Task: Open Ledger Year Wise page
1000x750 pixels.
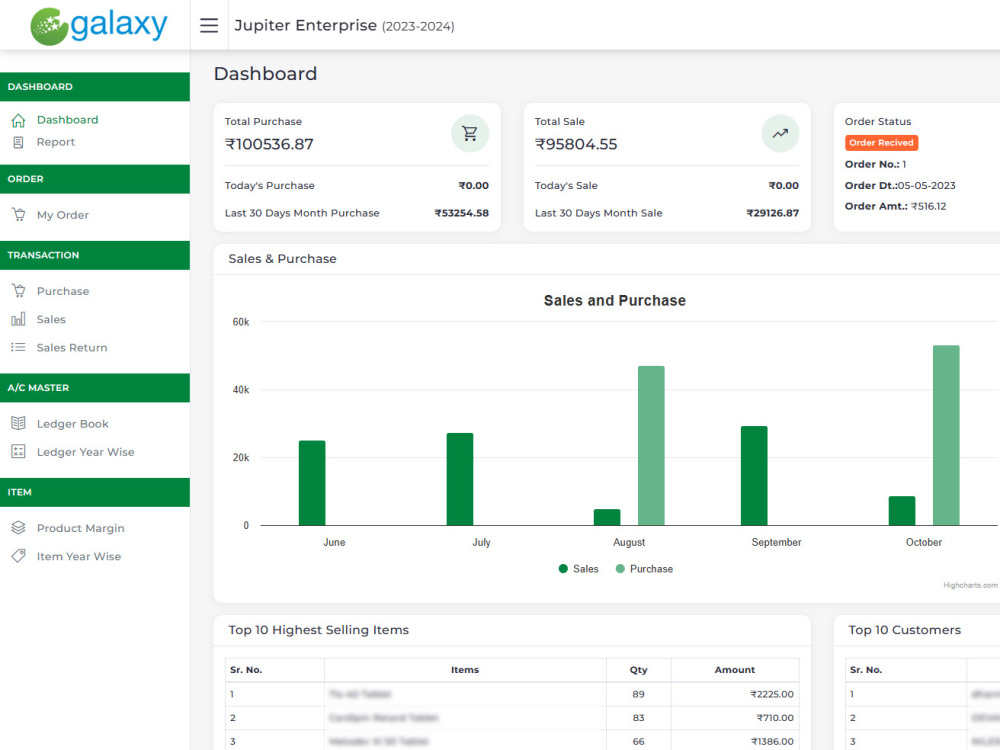Action: [x=85, y=452]
